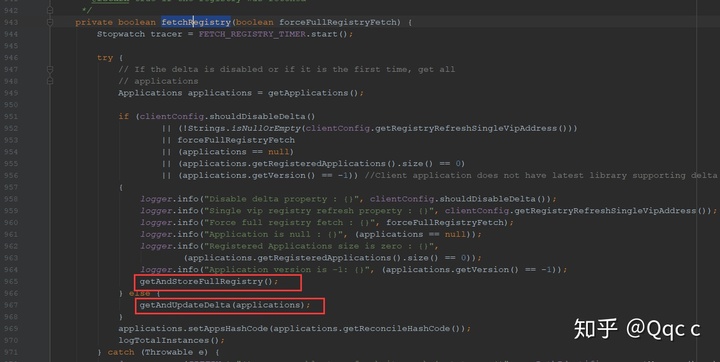Click FETCH_REGISTRY_TIMER constant on line 944

pos(252,34)
